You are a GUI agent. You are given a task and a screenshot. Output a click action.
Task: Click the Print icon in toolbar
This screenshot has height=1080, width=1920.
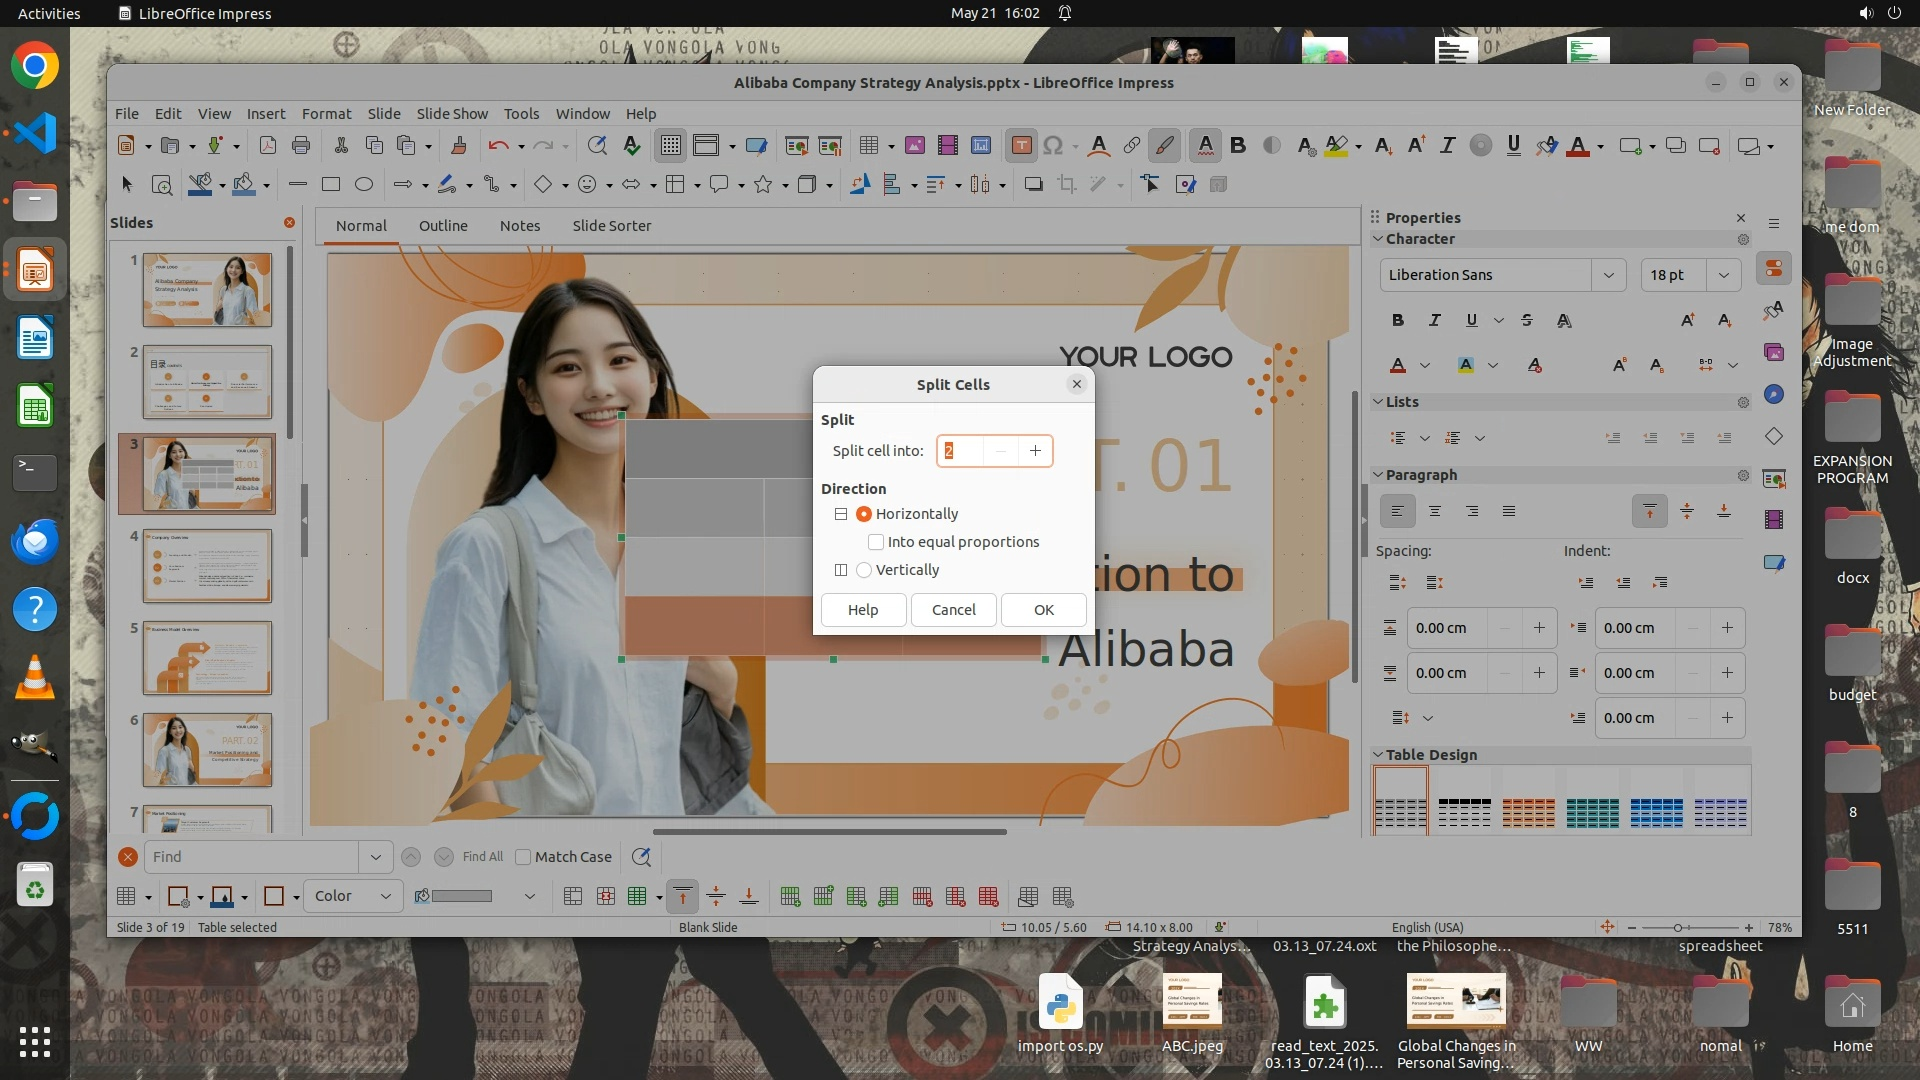[301, 146]
